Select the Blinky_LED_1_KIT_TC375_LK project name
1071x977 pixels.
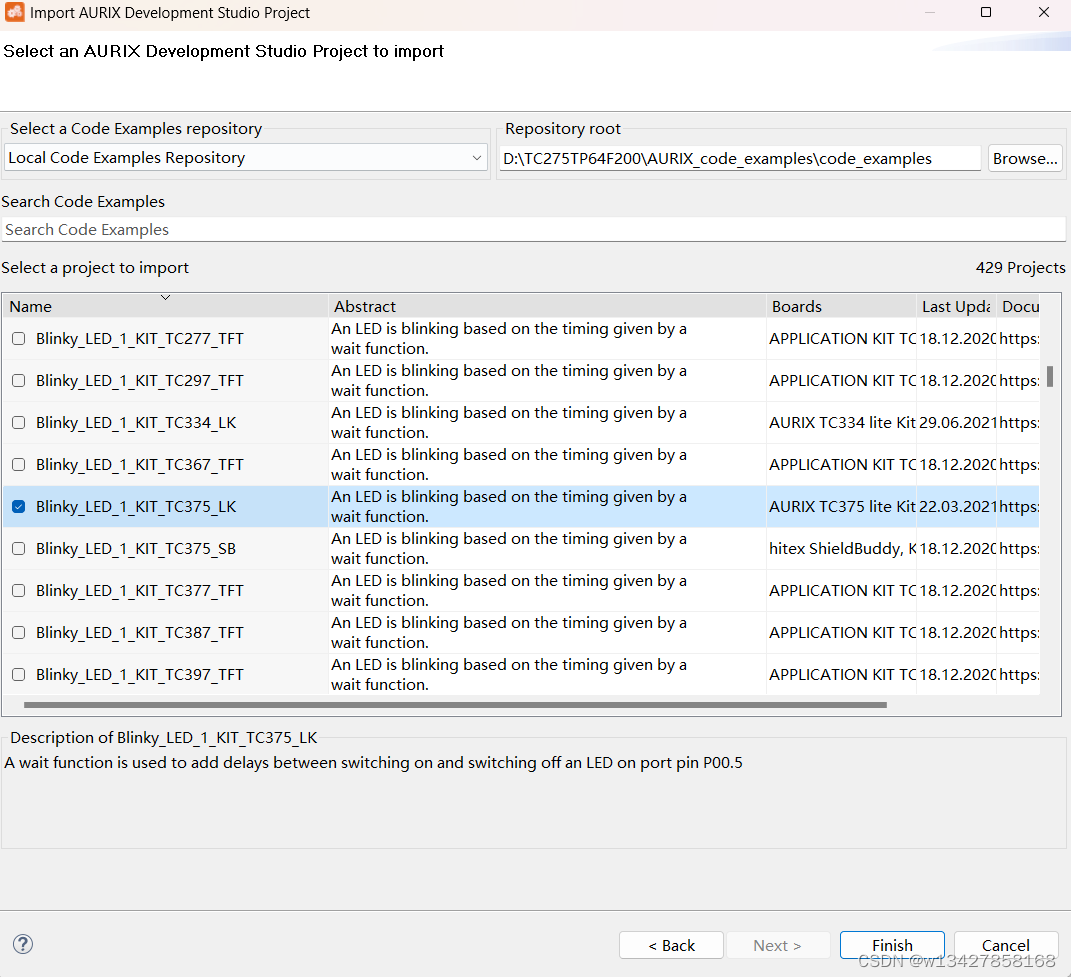[136, 507]
